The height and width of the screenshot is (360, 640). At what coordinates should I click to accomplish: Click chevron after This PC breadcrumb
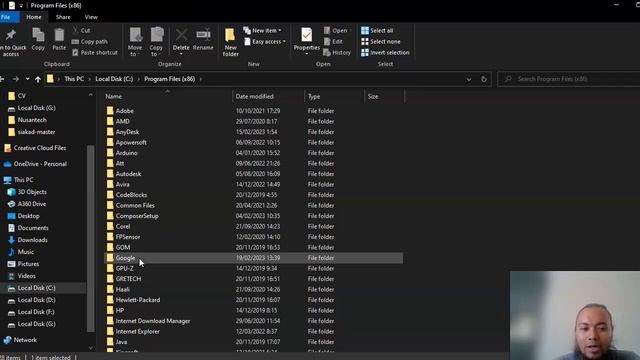coord(90,79)
